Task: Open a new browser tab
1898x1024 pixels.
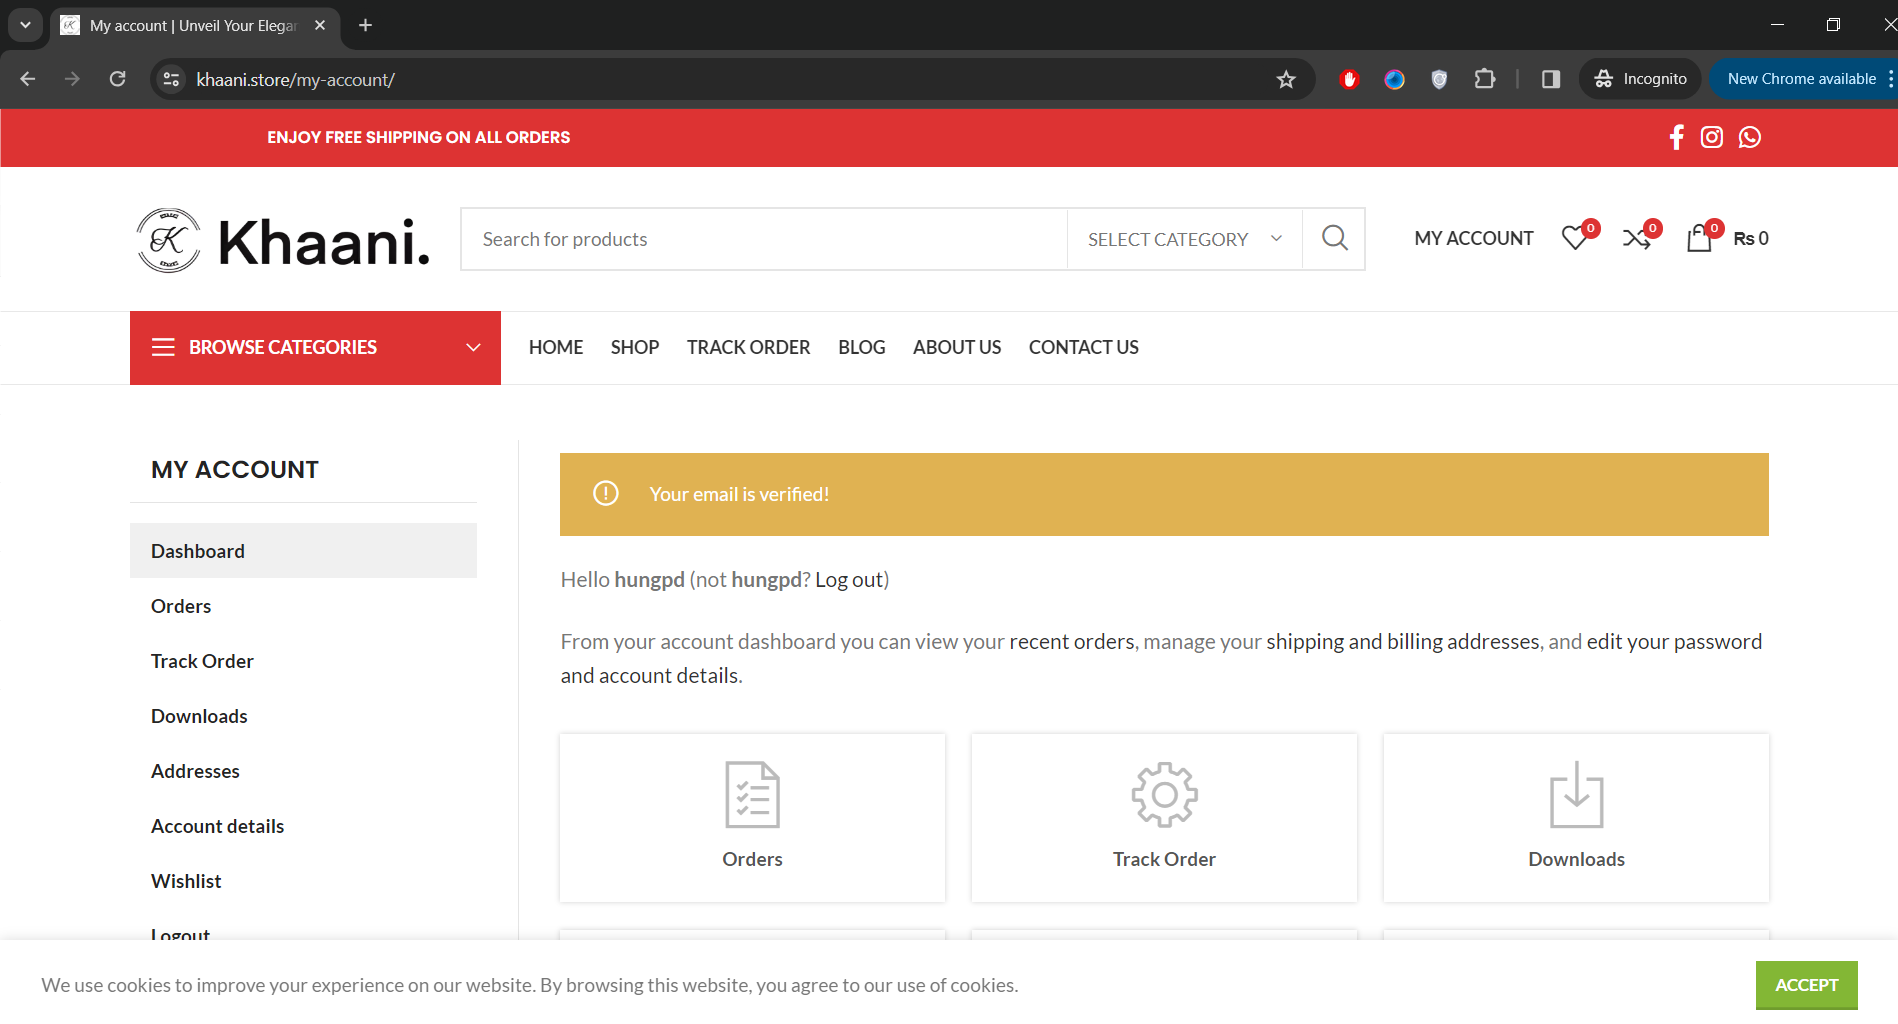Action: (366, 25)
